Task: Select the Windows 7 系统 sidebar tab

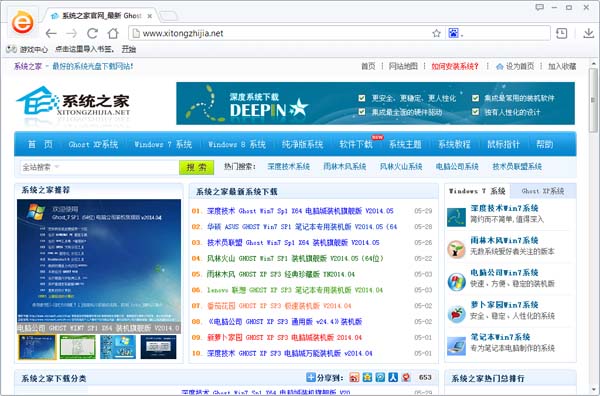Action: click(x=477, y=191)
